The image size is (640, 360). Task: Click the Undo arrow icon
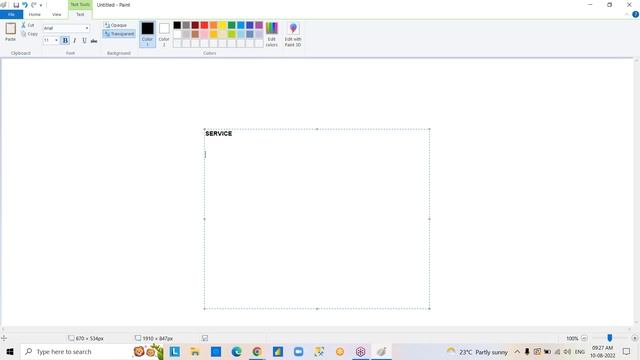(x=25, y=5)
